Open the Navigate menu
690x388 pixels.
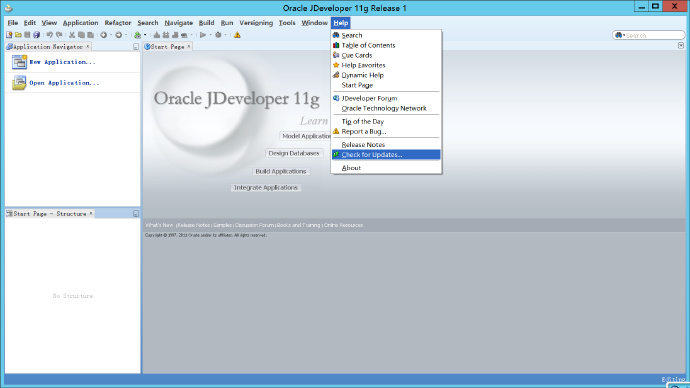pyautogui.click(x=178, y=23)
